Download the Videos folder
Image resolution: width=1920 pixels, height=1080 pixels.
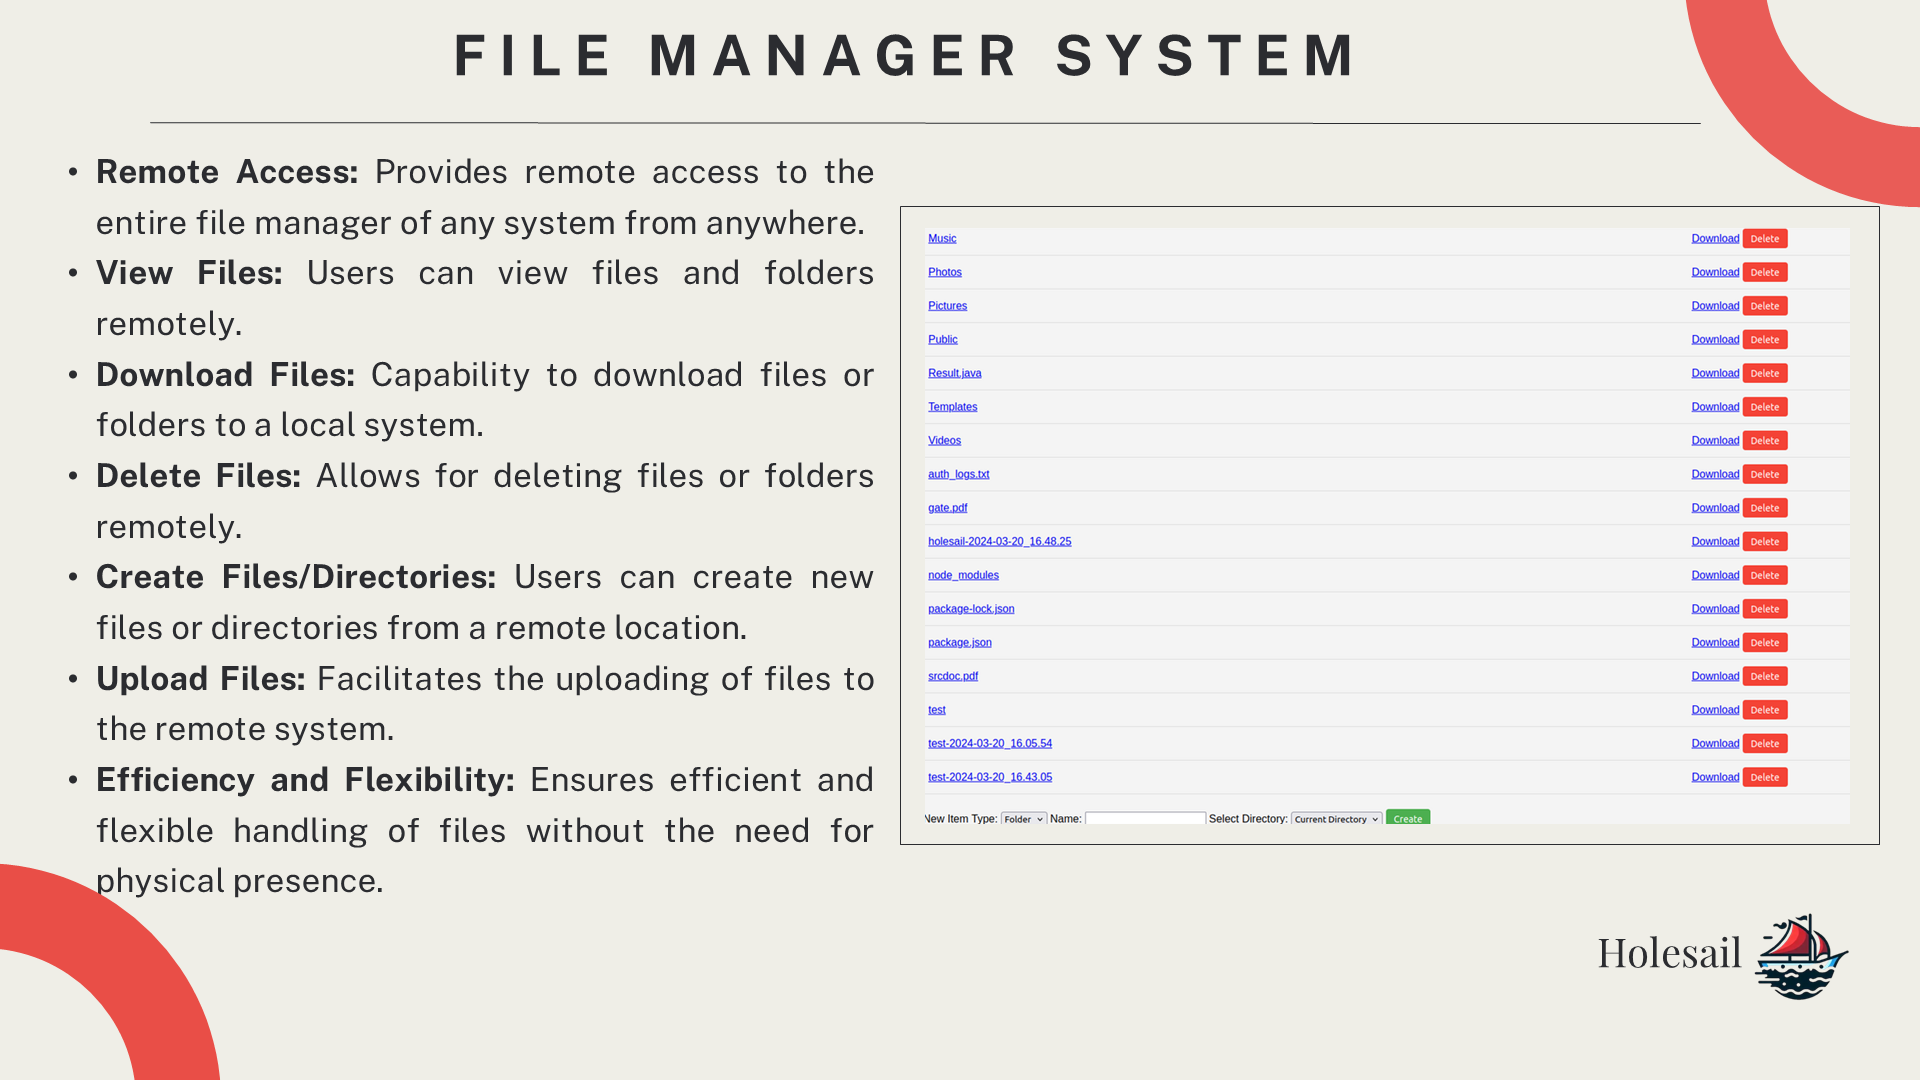tap(1715, 441)
